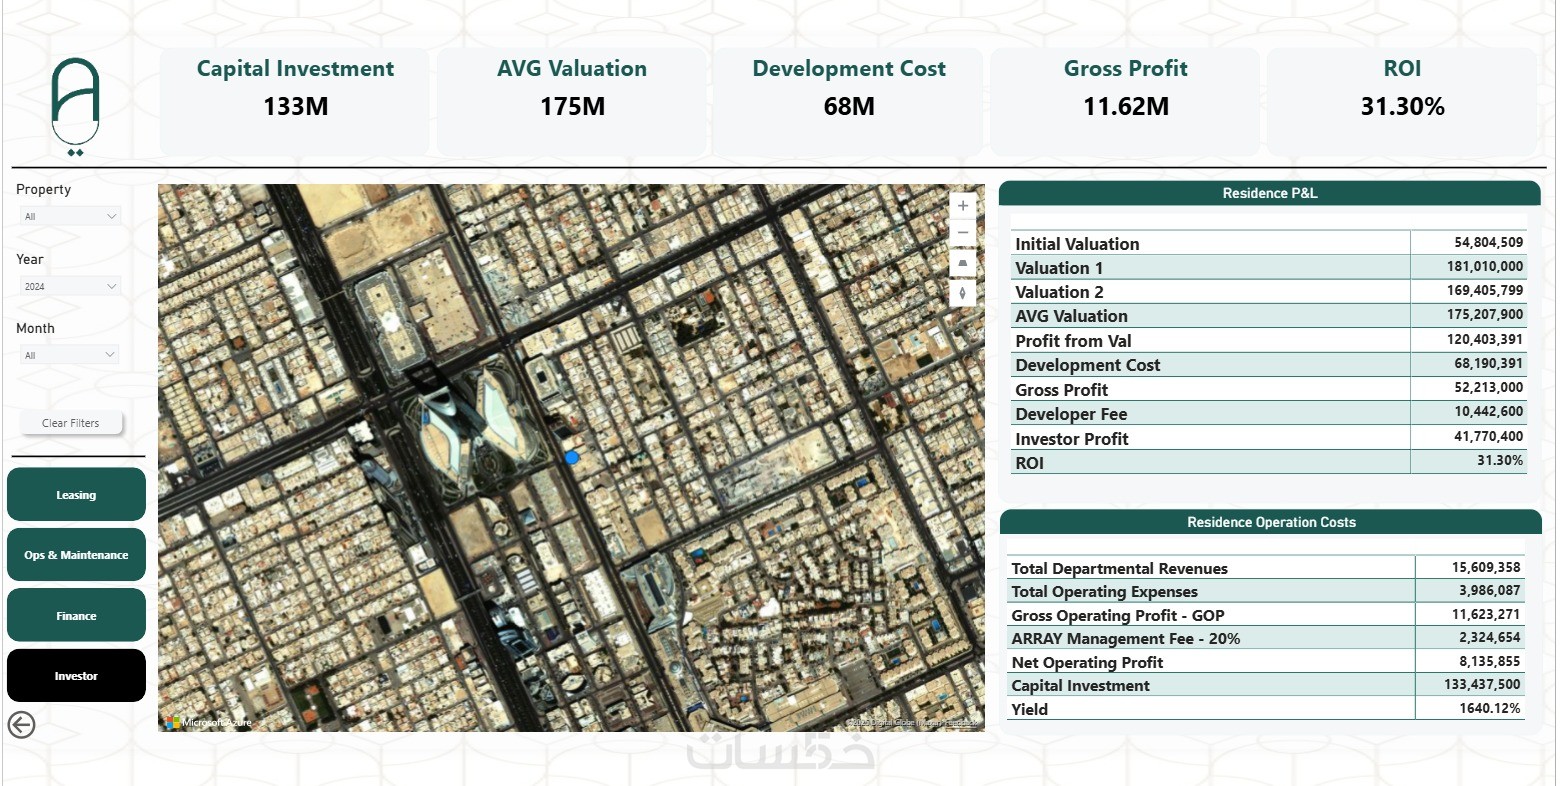Click Gross Profit label in P&L table
Screen dimensions: 1563x786
pos(1061,390)
